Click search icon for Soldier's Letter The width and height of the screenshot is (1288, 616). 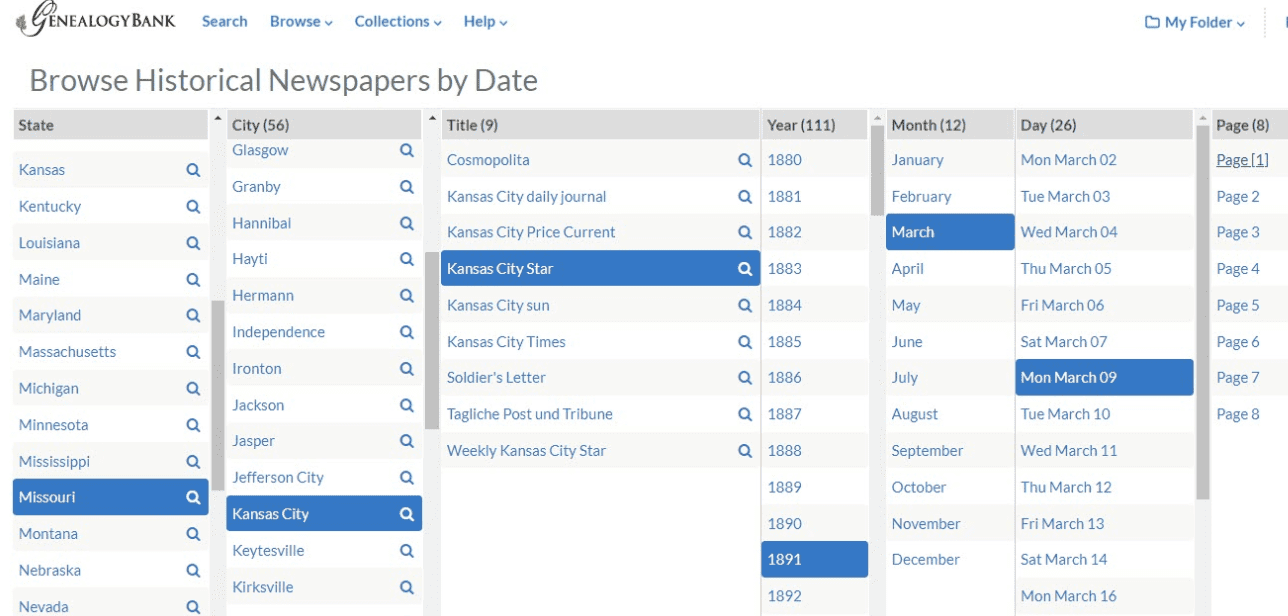[745, 377]
